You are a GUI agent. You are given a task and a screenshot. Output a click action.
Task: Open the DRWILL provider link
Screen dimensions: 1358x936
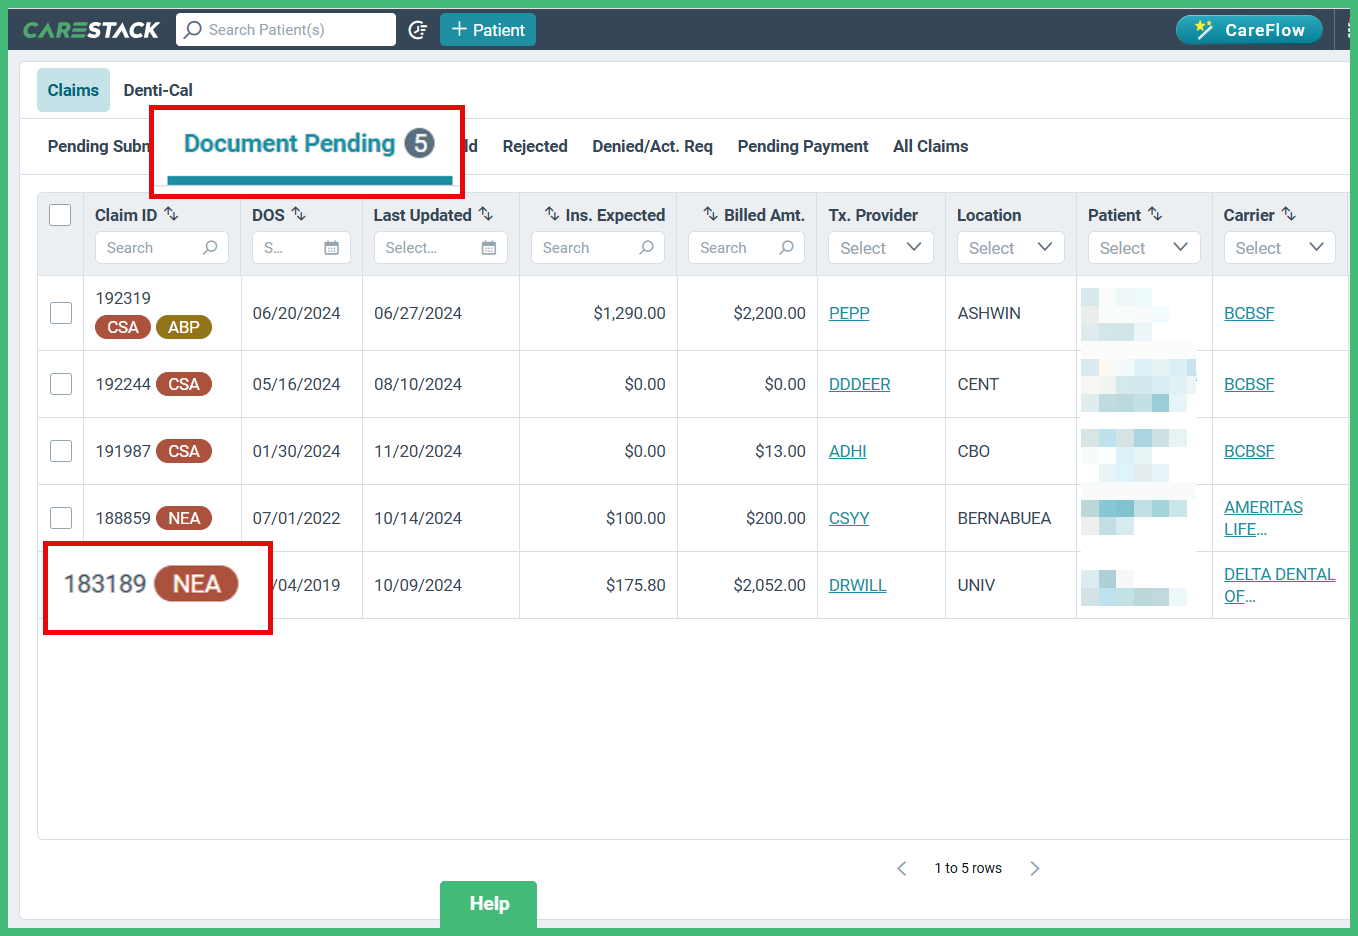click(x=857, y=584)
